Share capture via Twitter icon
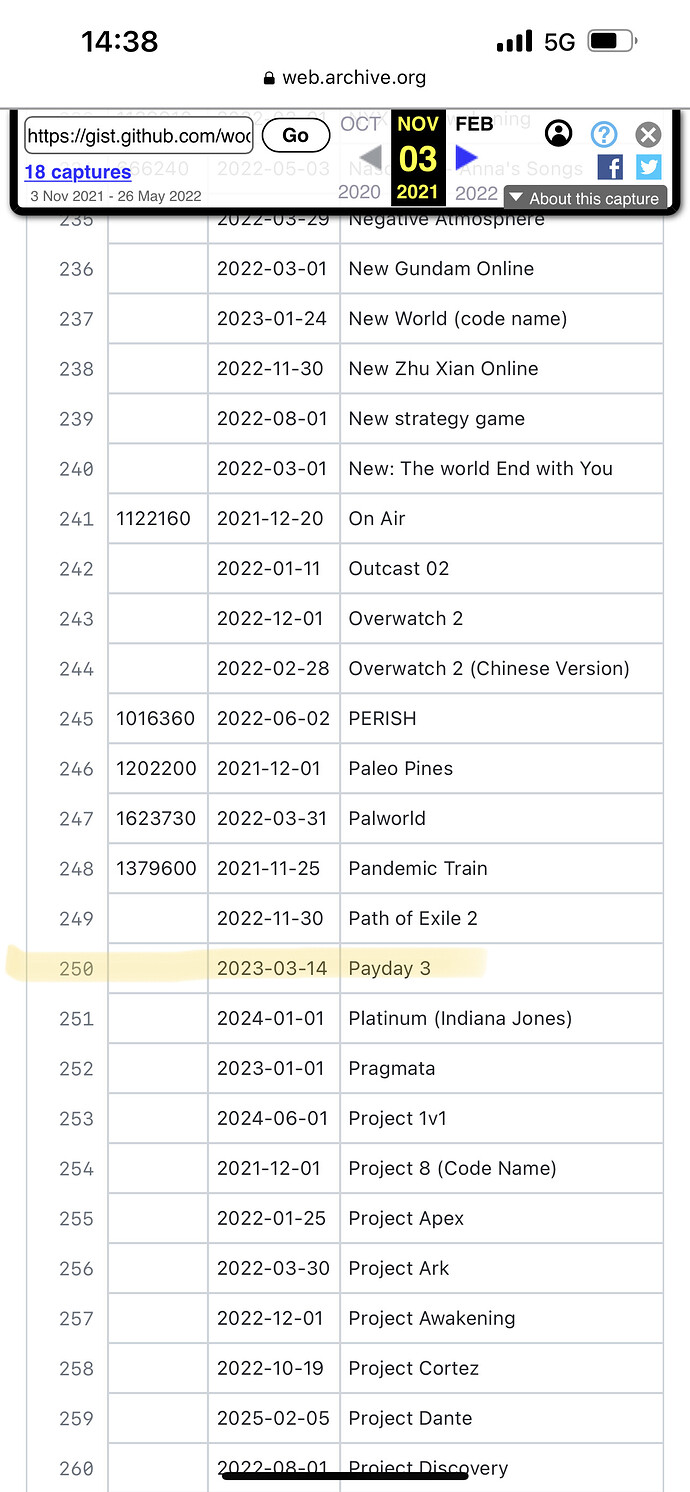This screenshot has height=1492, width=690. point(649,167)
